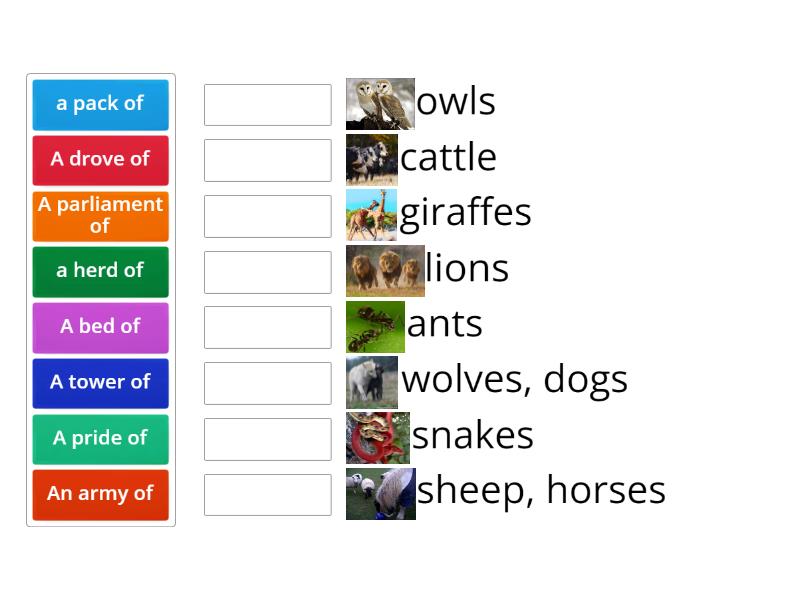This screenshot has height=600, width=800.
Task: Click the sheep image
Action: (x=381, y=491)
